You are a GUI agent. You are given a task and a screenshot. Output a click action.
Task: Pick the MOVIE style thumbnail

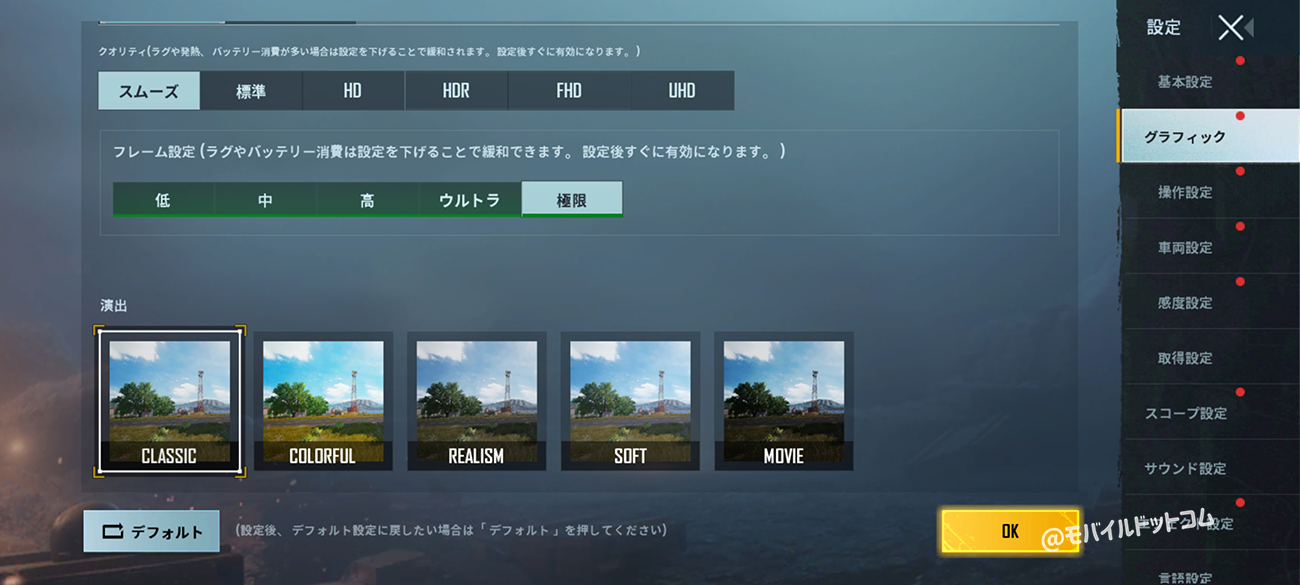point(784,401)
